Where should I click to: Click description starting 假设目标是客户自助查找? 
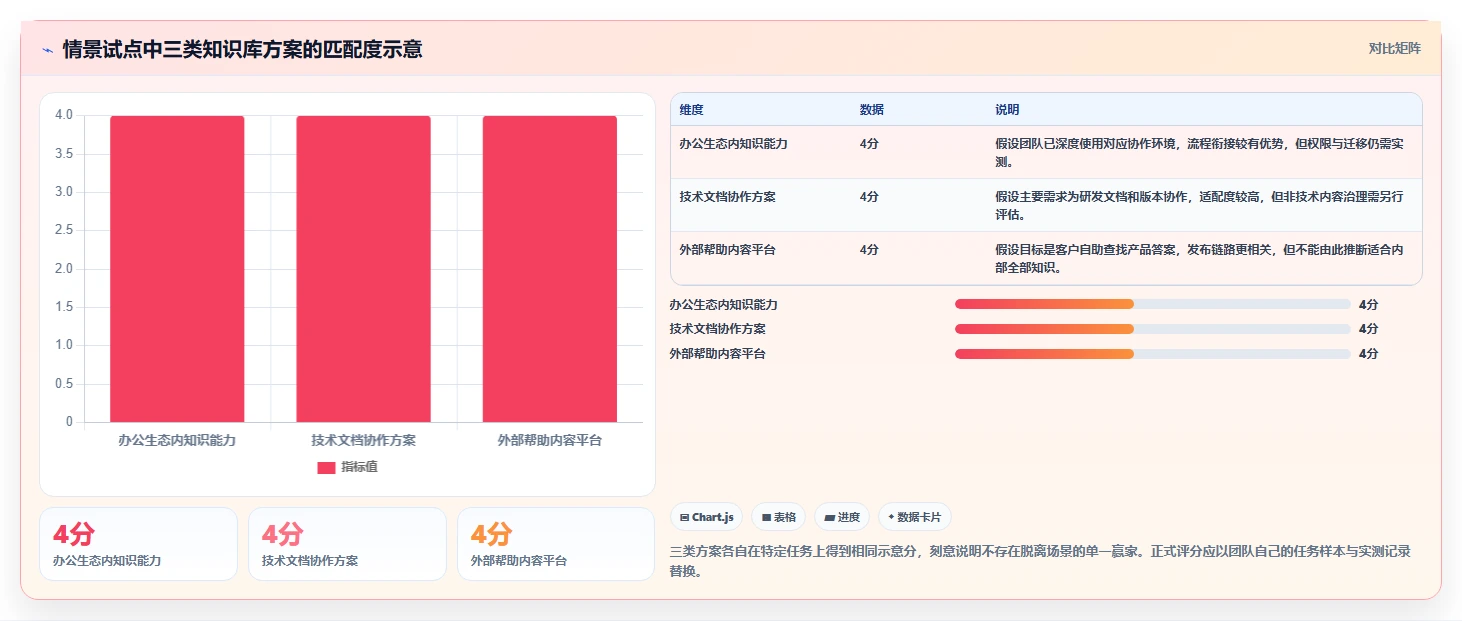(x=1200, y=259)
